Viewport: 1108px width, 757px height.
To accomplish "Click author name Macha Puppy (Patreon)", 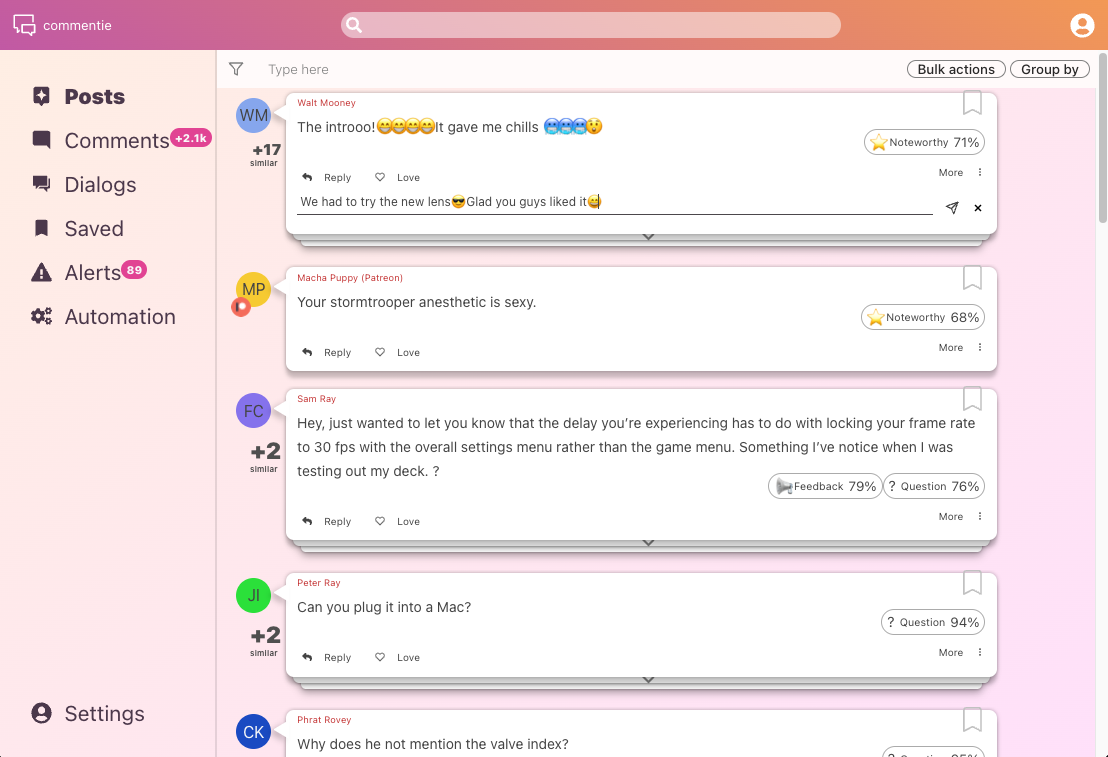I will (x=350, y=278).
